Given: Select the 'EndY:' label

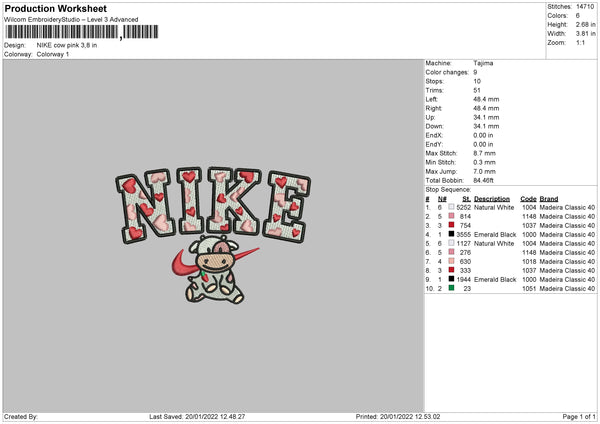Looking at the screenshot, I should 434,144.
